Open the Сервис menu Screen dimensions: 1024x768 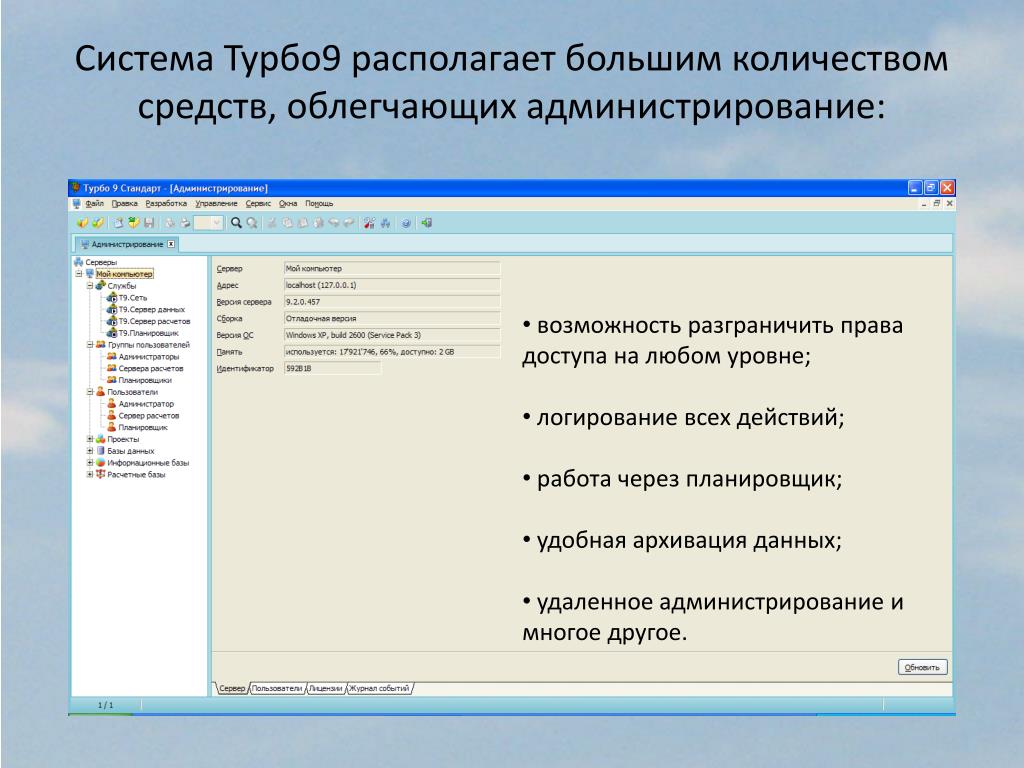point(258,204)
